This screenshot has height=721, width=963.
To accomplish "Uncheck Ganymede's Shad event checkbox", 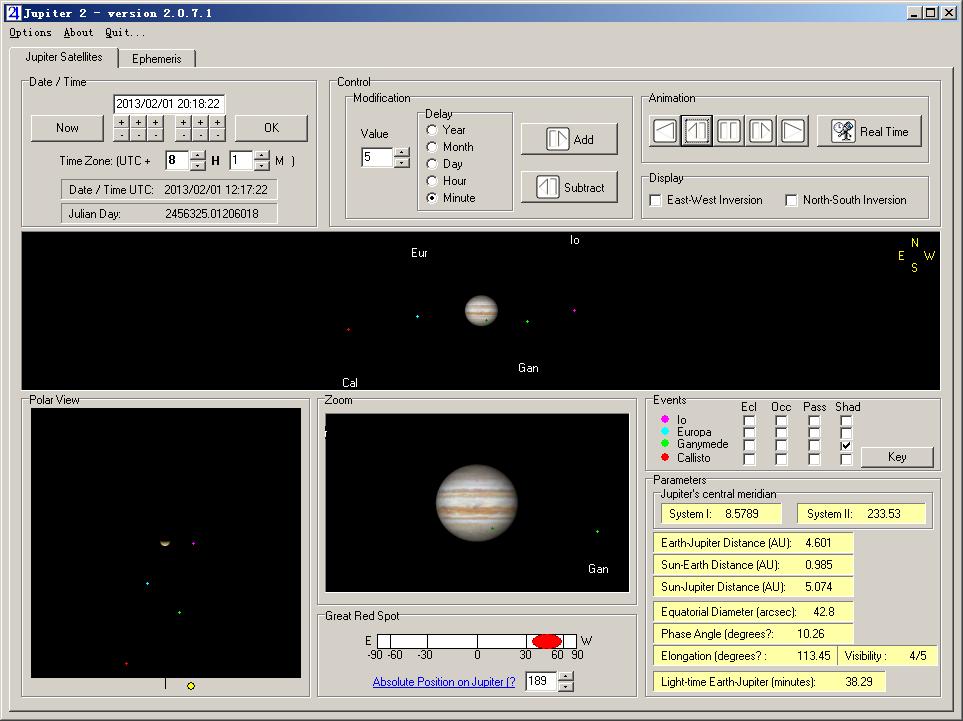I will (x=846, y=446).
